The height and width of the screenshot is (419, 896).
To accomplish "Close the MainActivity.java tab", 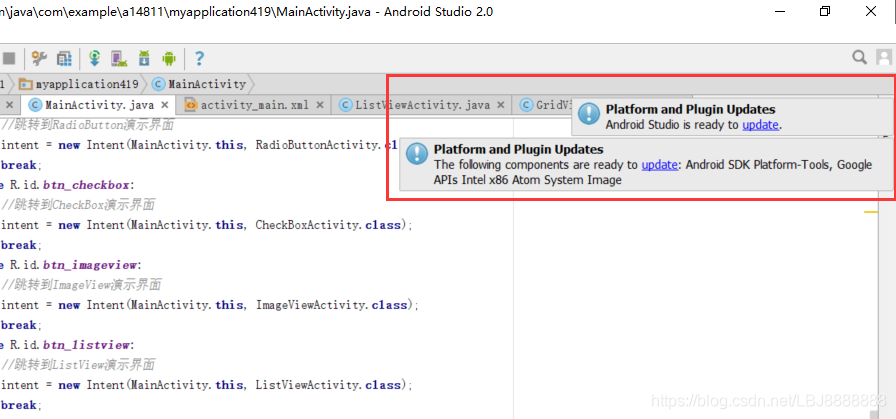I will (x=165, y=105).
